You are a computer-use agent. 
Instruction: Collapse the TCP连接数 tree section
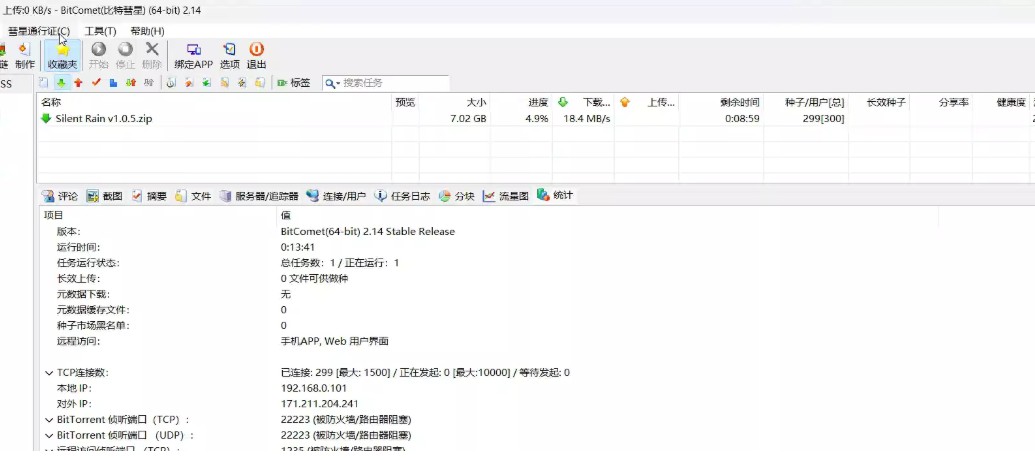49,373
